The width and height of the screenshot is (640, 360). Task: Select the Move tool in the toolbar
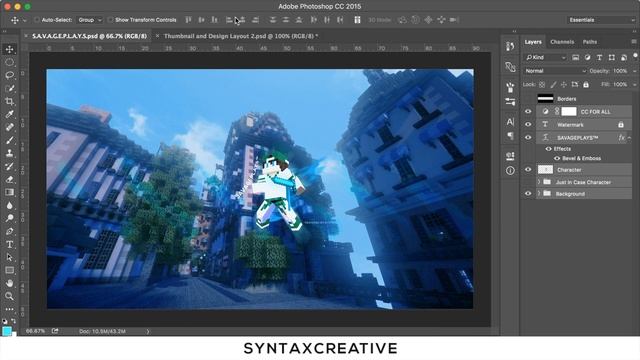(x=9, y=49)
